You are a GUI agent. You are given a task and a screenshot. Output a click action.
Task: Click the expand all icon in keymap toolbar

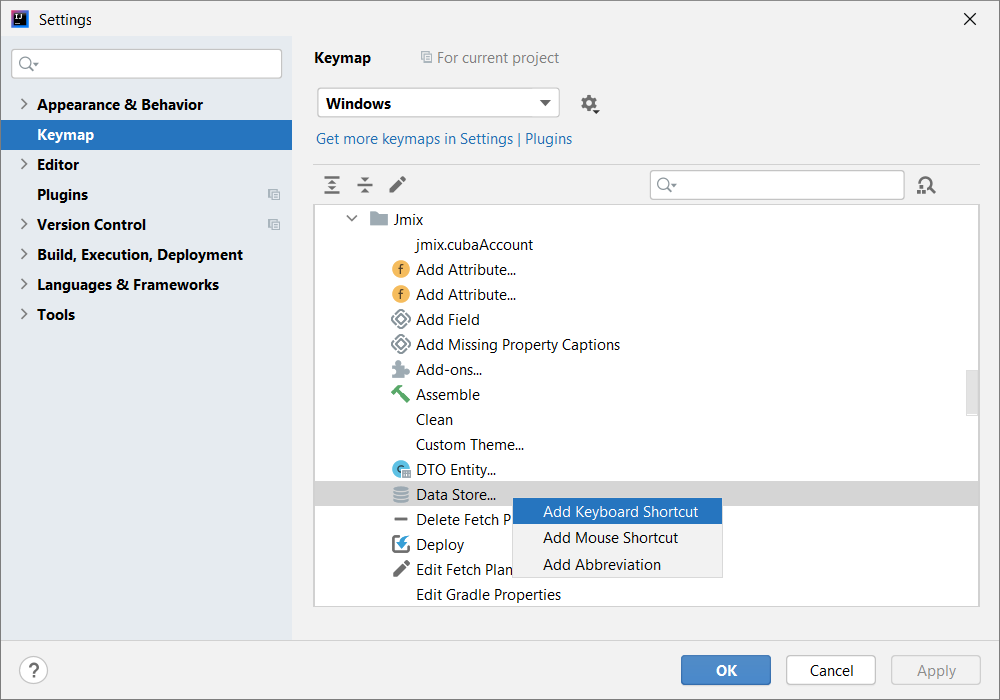point(332,185)
